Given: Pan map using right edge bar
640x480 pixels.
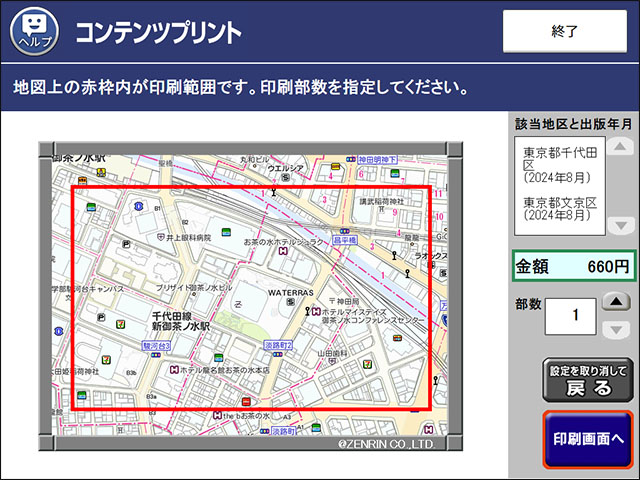Looking at the screenshot, I should click(x=456, y=296).
